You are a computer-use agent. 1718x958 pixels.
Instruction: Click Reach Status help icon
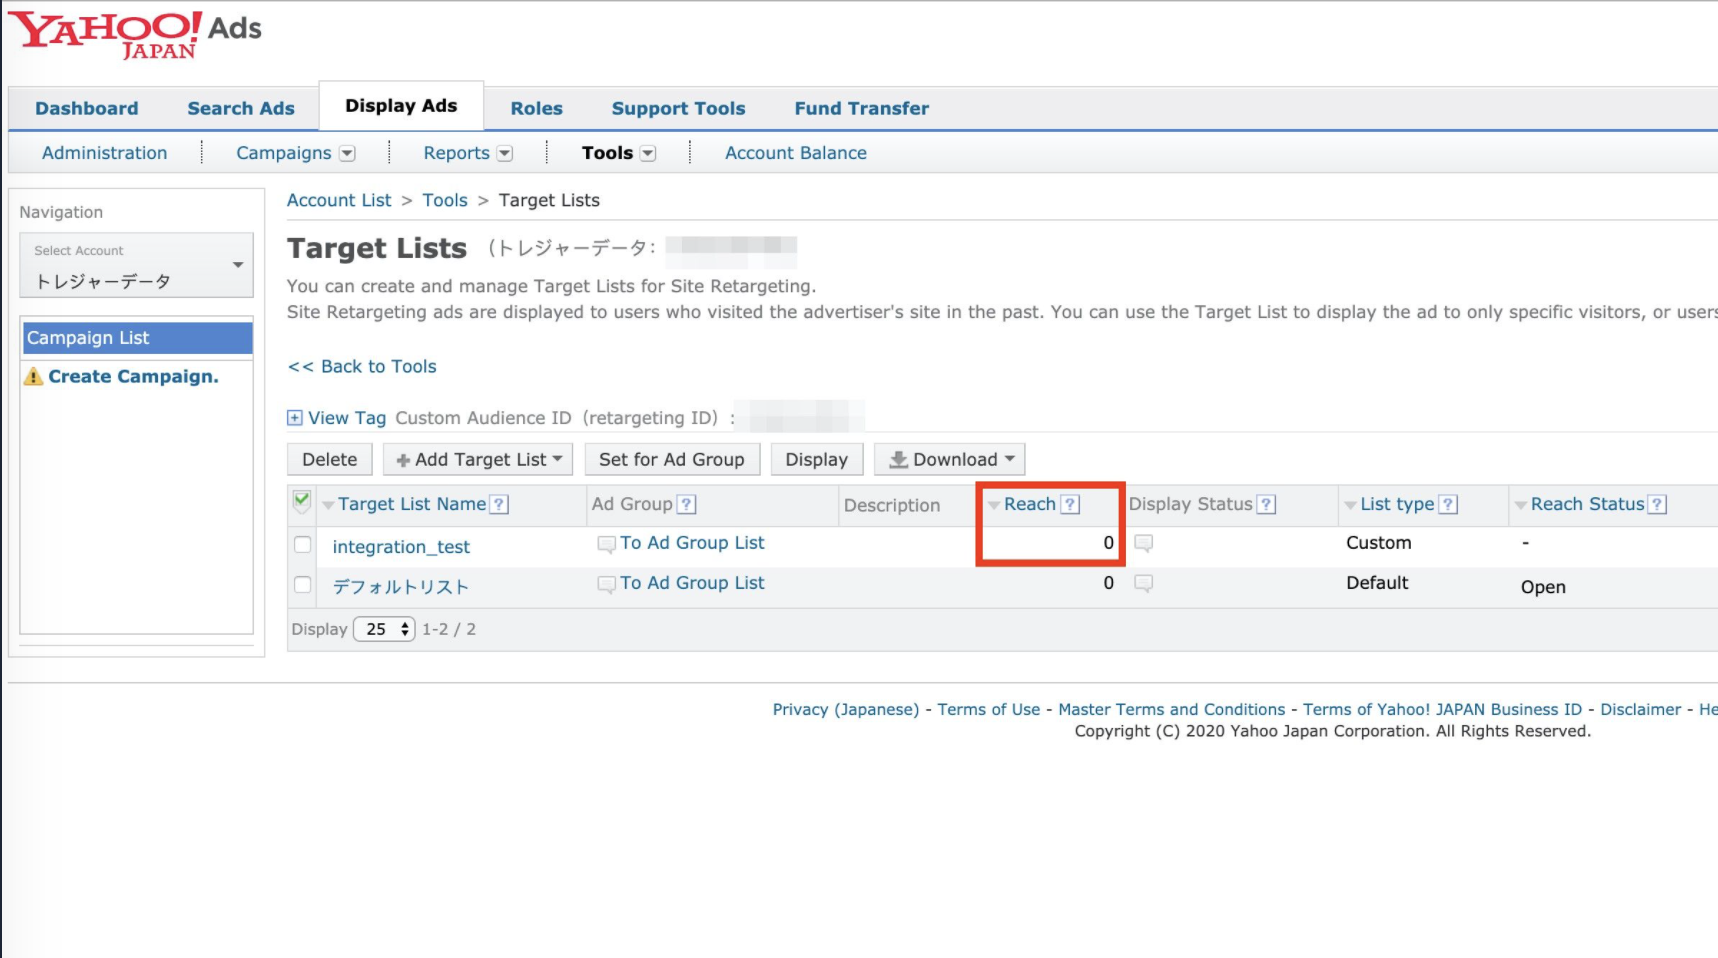point(1657,505)
